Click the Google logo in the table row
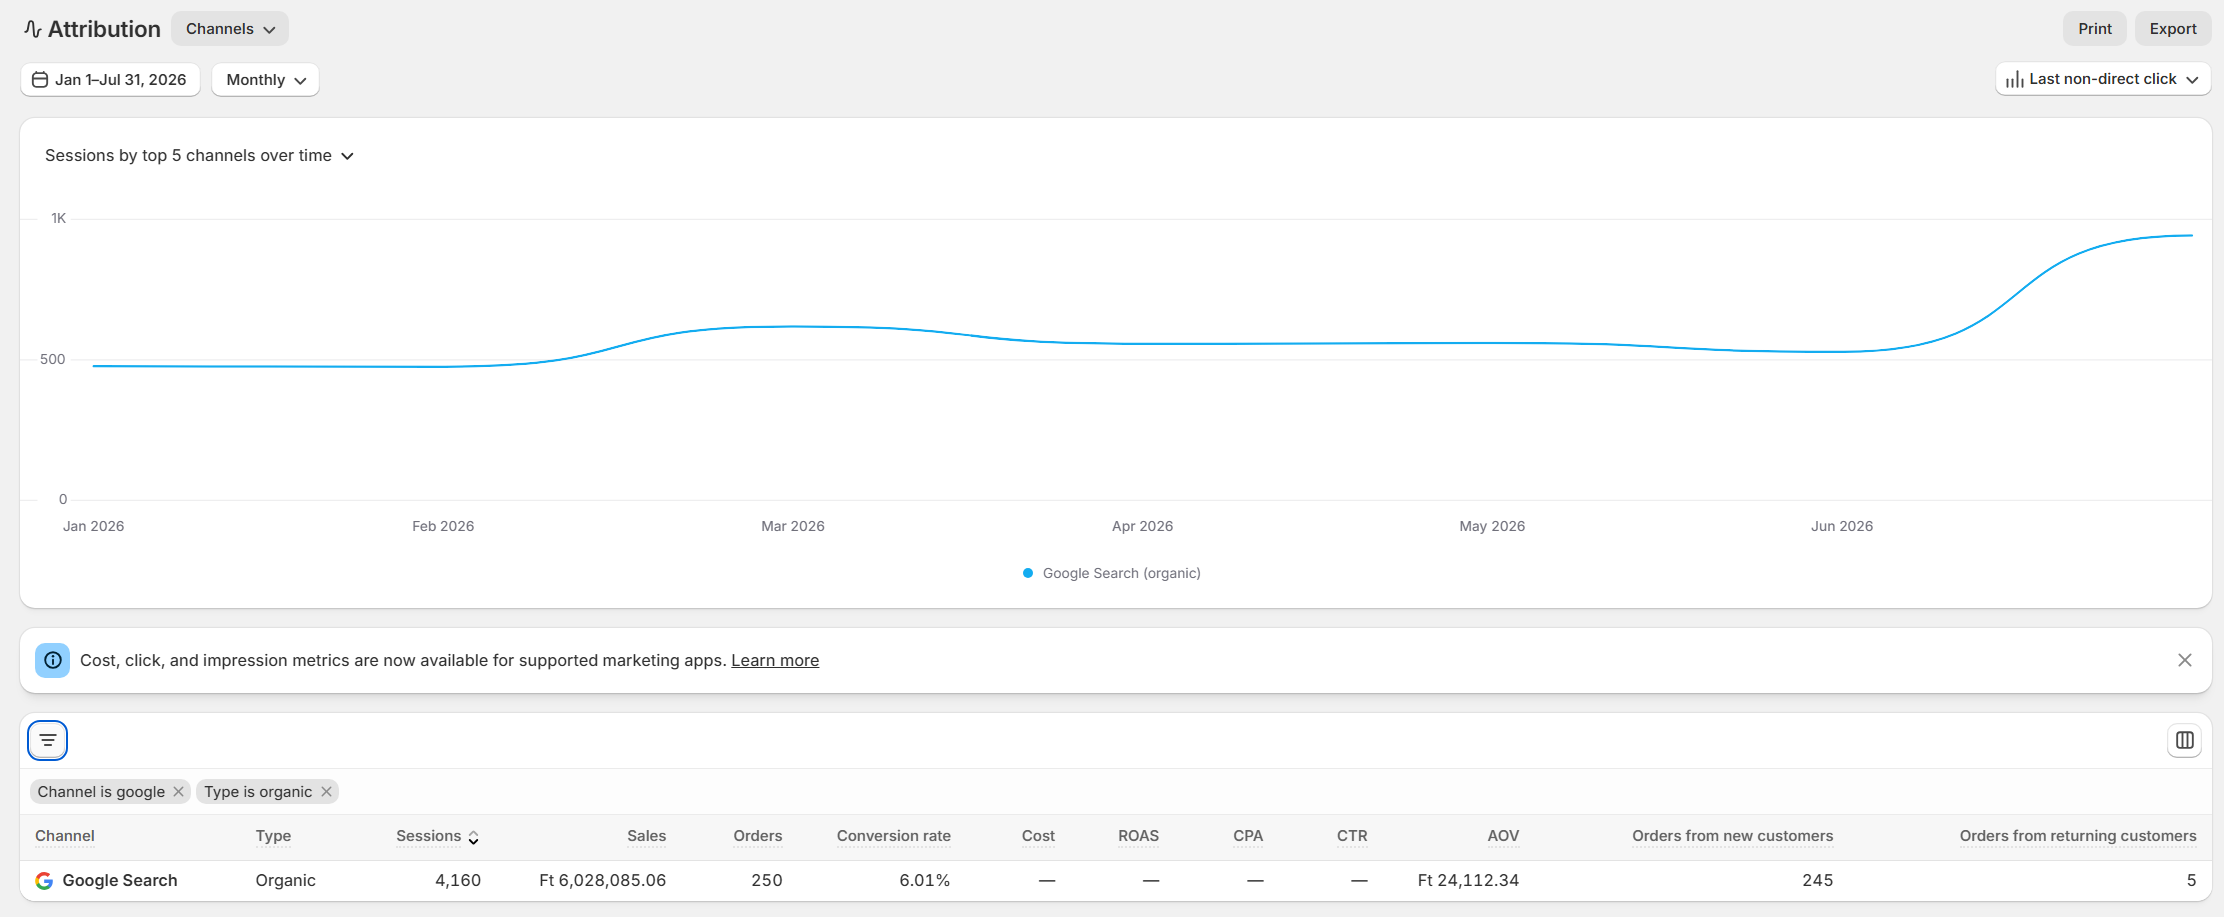 [x=44, y=881]
